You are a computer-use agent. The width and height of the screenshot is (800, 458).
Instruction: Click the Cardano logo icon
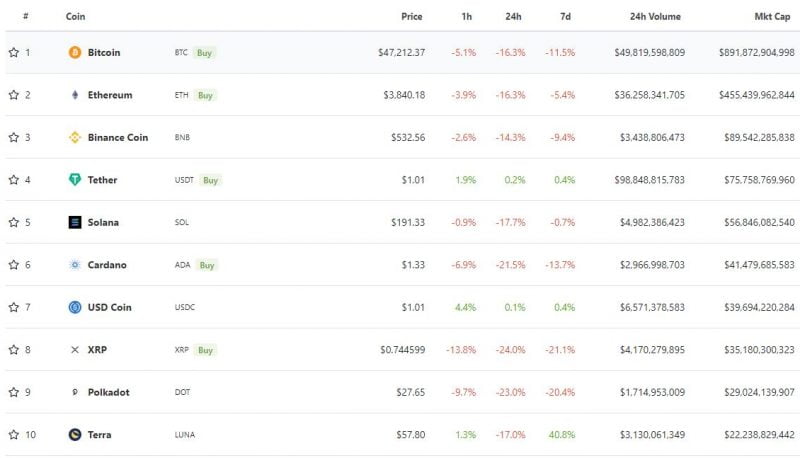coord(75,265)
